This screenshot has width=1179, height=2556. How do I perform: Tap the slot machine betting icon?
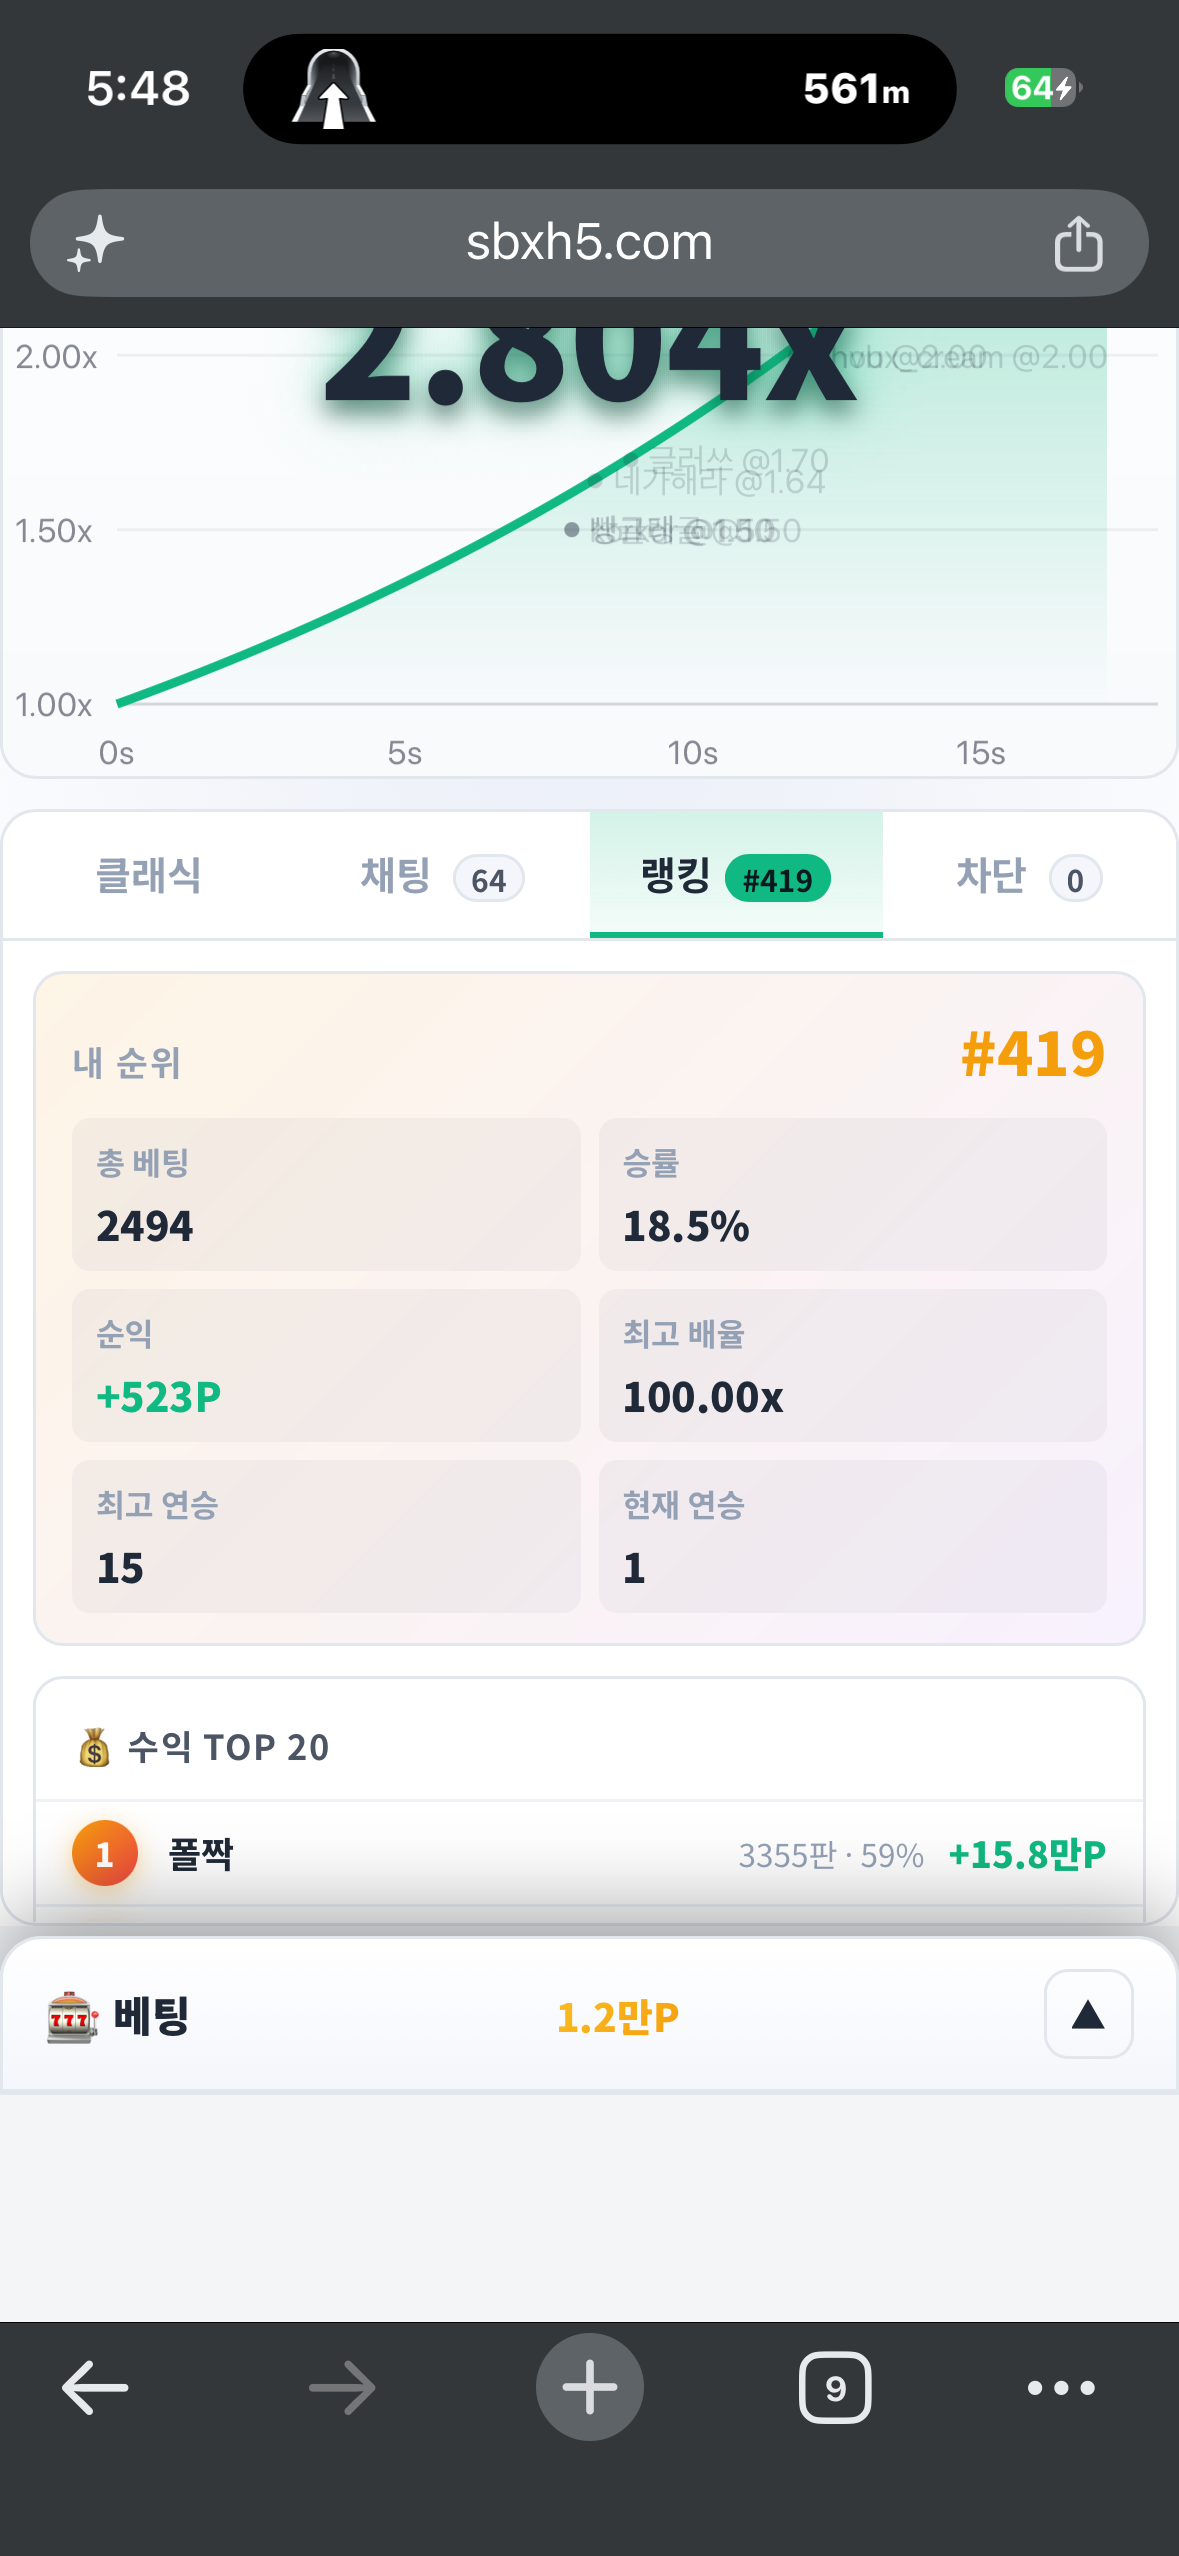tap(72, 2016)
